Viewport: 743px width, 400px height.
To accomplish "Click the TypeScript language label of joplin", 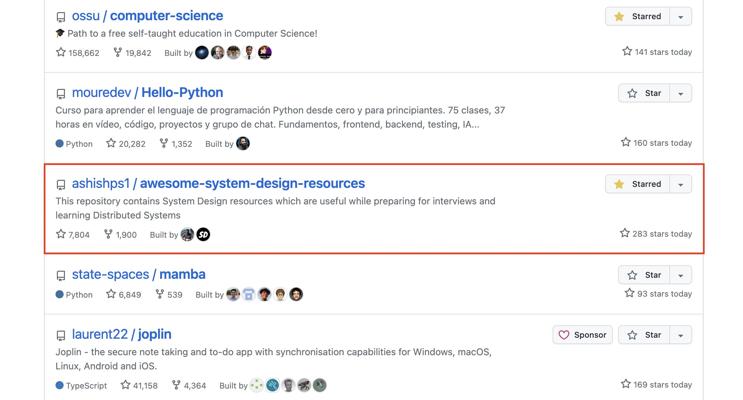I will 82,385.
